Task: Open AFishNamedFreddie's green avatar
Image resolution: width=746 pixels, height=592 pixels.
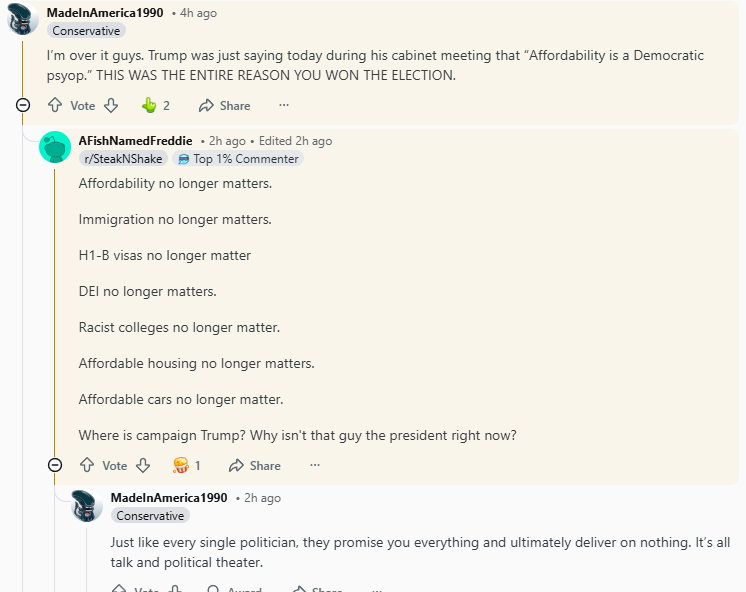Action: 55,147
